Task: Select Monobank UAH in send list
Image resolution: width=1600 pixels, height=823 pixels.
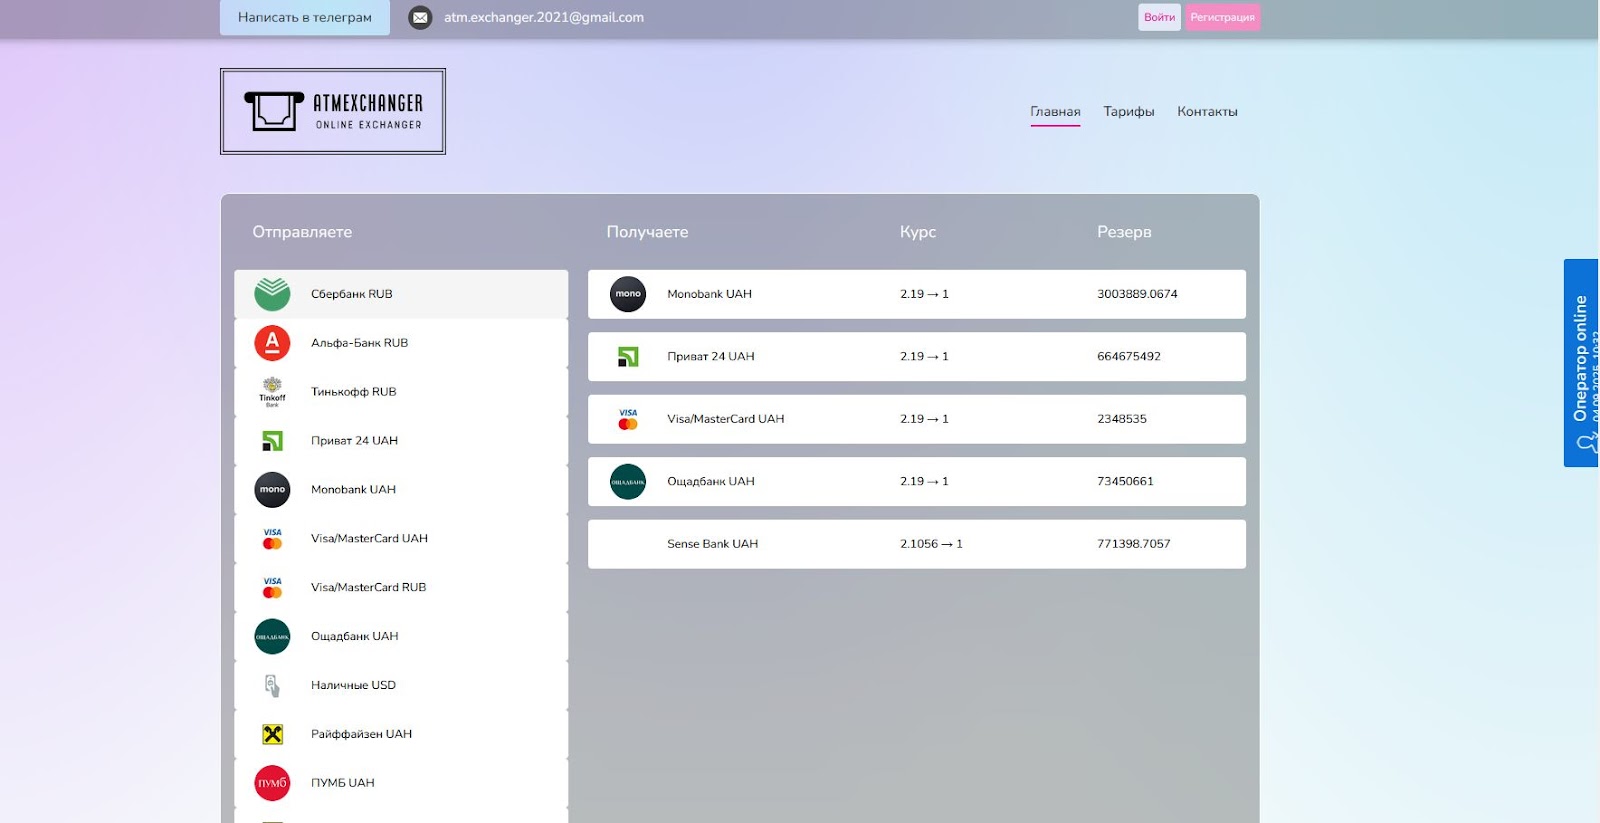Action: coord(401,490)
